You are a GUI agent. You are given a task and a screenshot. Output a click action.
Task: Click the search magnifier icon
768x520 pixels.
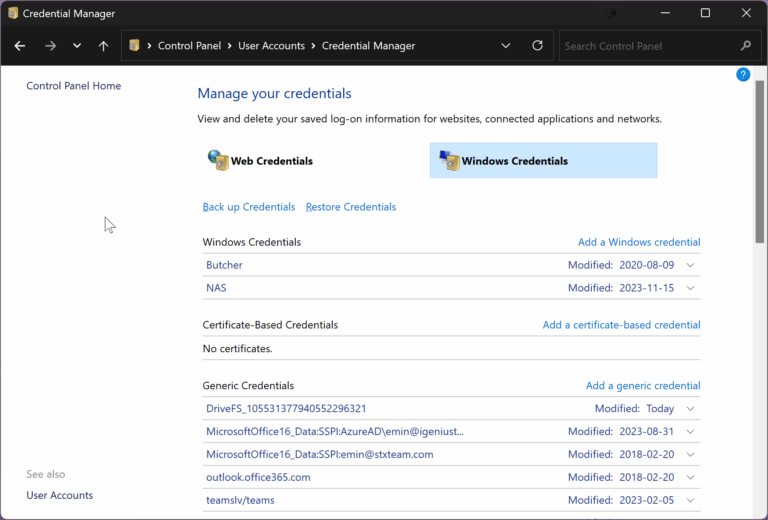coord(745,46)
